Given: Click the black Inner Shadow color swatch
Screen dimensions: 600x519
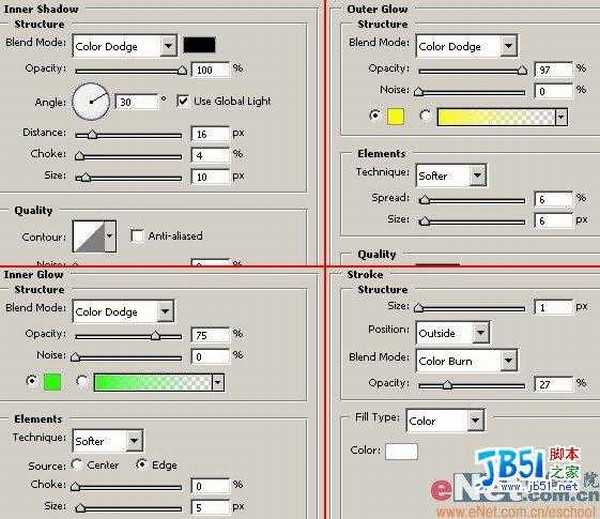Looking at the screenshot, I should tap(200, 45).
